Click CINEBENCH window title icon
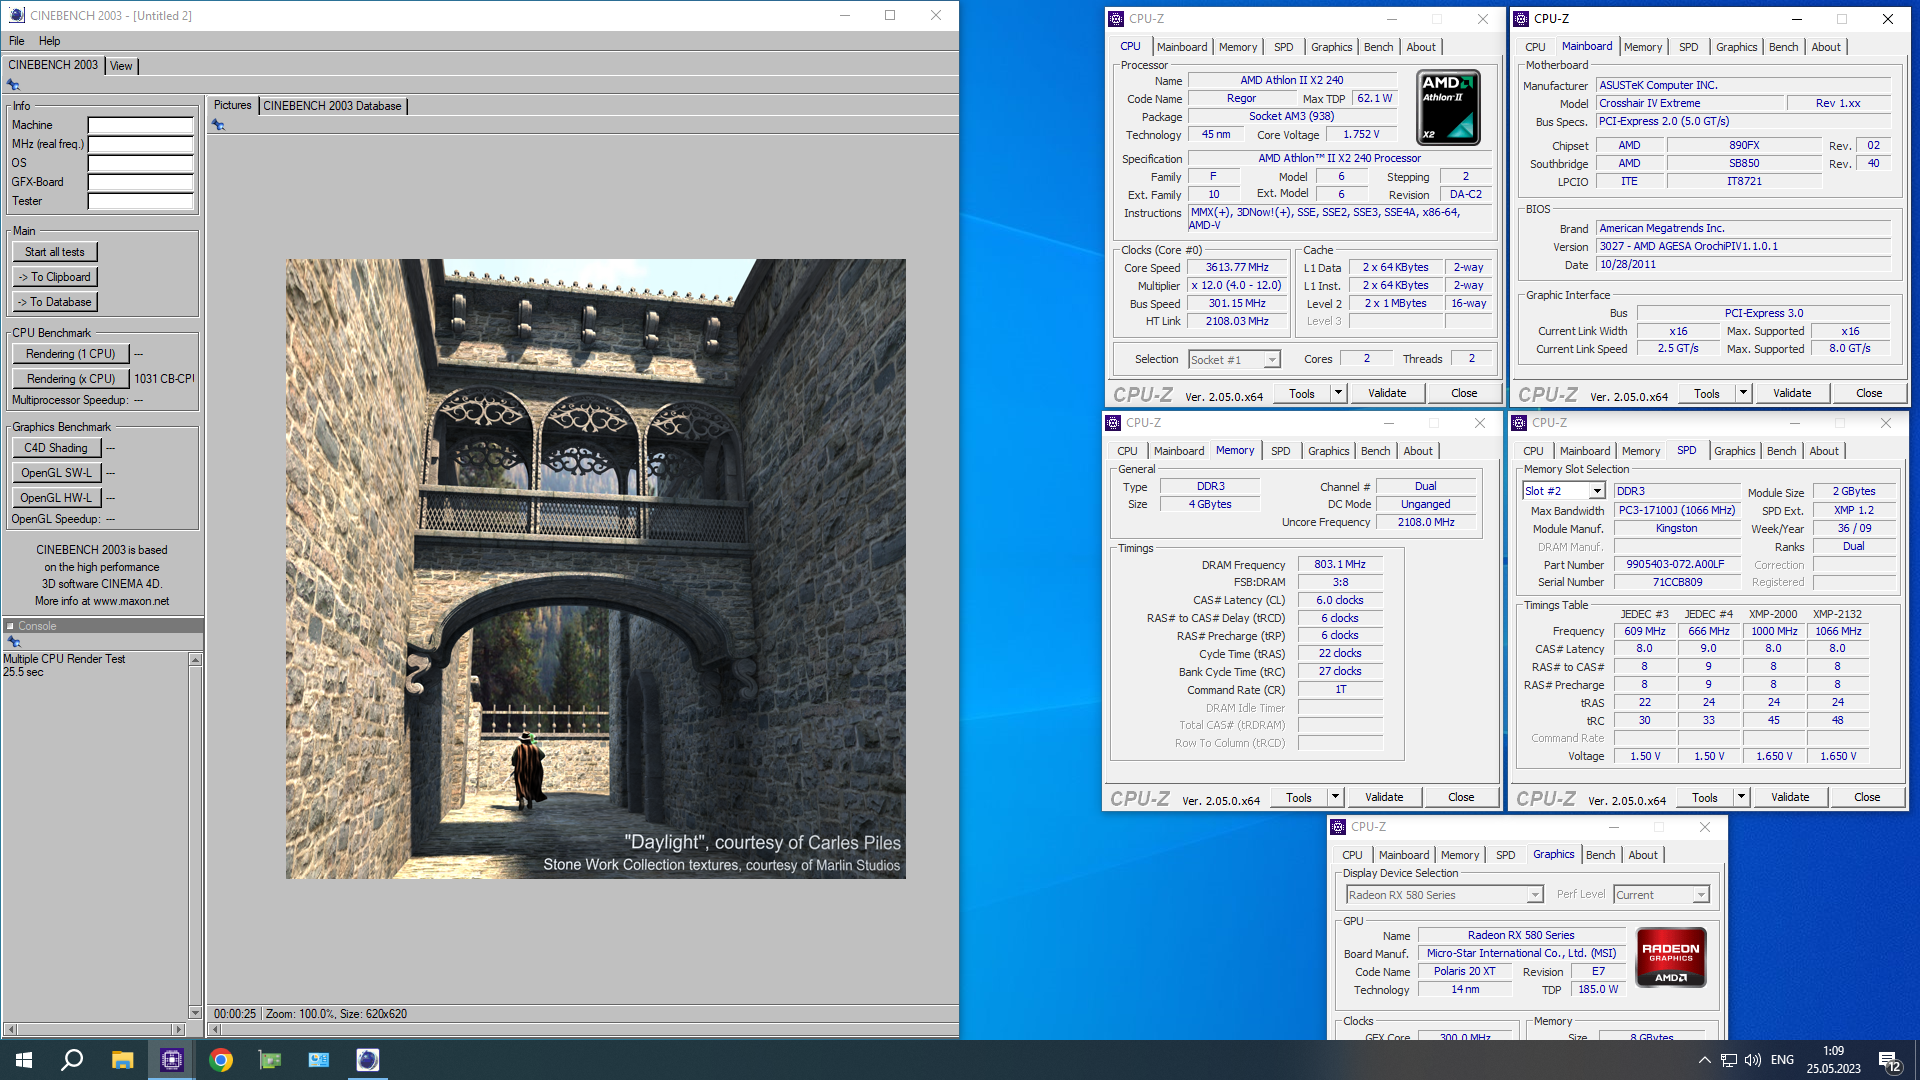This screenshot has height=1080, width=1920. click(x=16, y=15)
